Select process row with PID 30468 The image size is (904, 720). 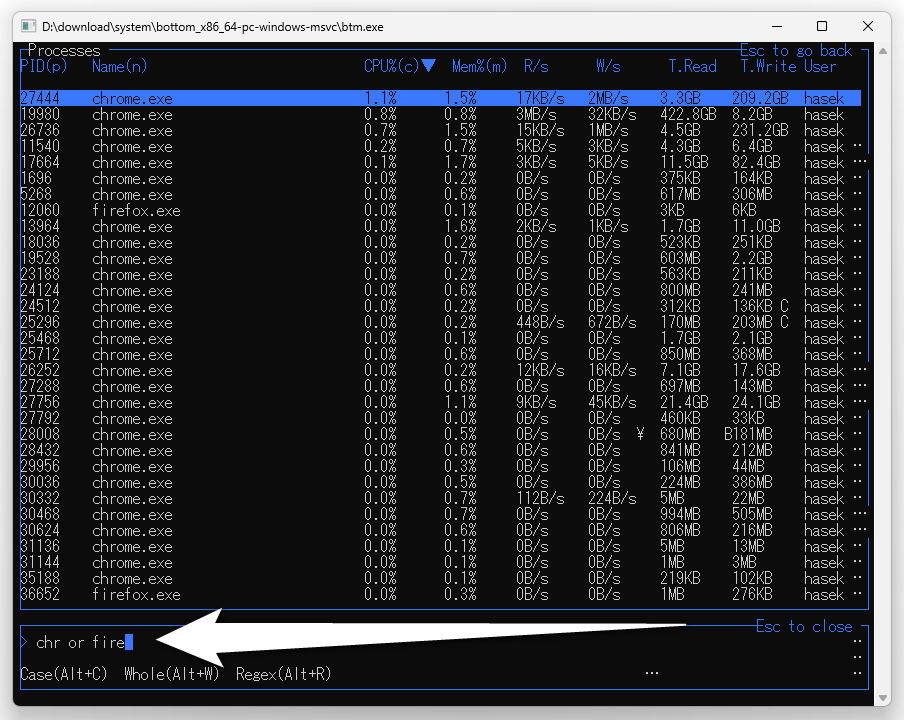440,514
